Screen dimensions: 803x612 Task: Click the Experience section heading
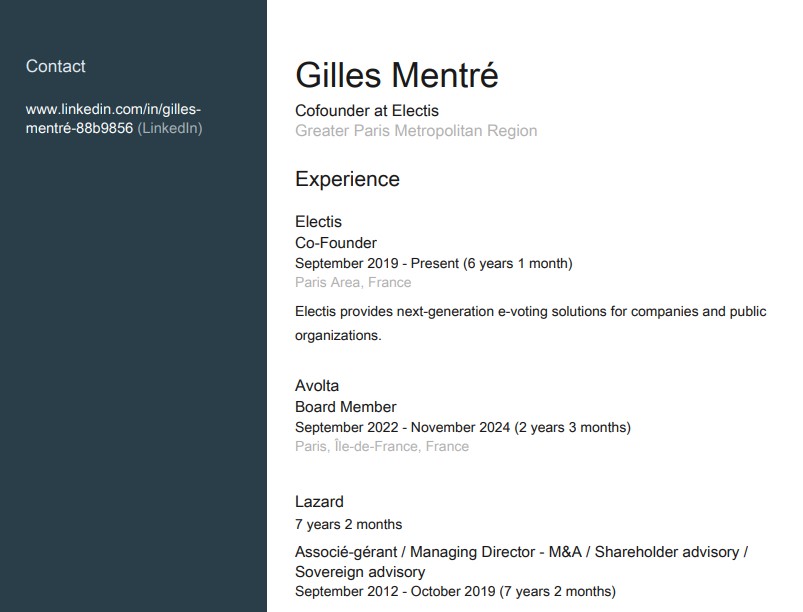347,180
